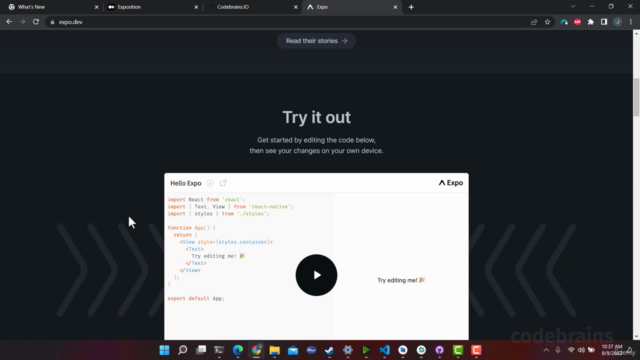
Task: Go forward in browser history
Action: click(22, 22)
